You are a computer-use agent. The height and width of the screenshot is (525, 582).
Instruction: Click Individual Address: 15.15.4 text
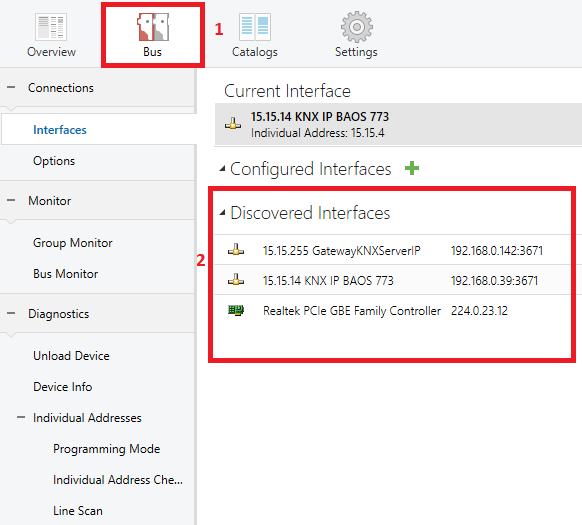318,133
